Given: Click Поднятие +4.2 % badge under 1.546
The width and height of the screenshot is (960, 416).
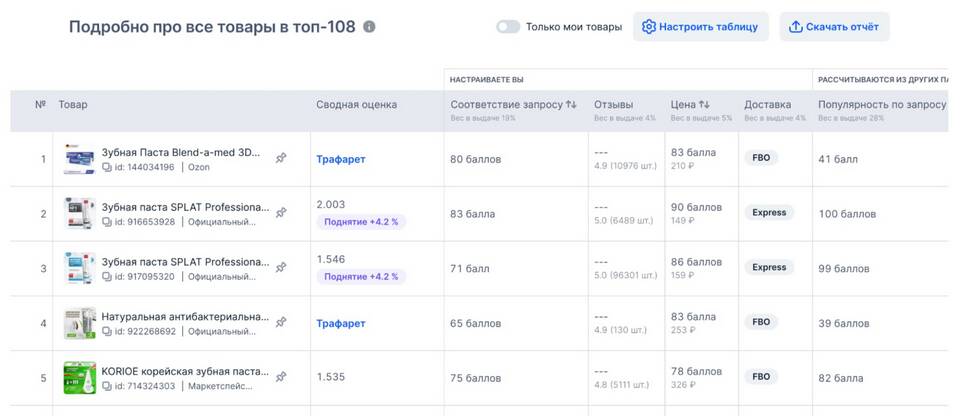Looking at the screenshot, I should [x=361, y=276].
